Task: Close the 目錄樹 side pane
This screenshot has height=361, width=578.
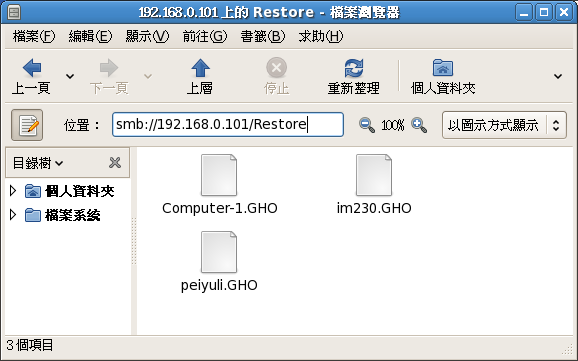Action: click(x=115, y=163)
